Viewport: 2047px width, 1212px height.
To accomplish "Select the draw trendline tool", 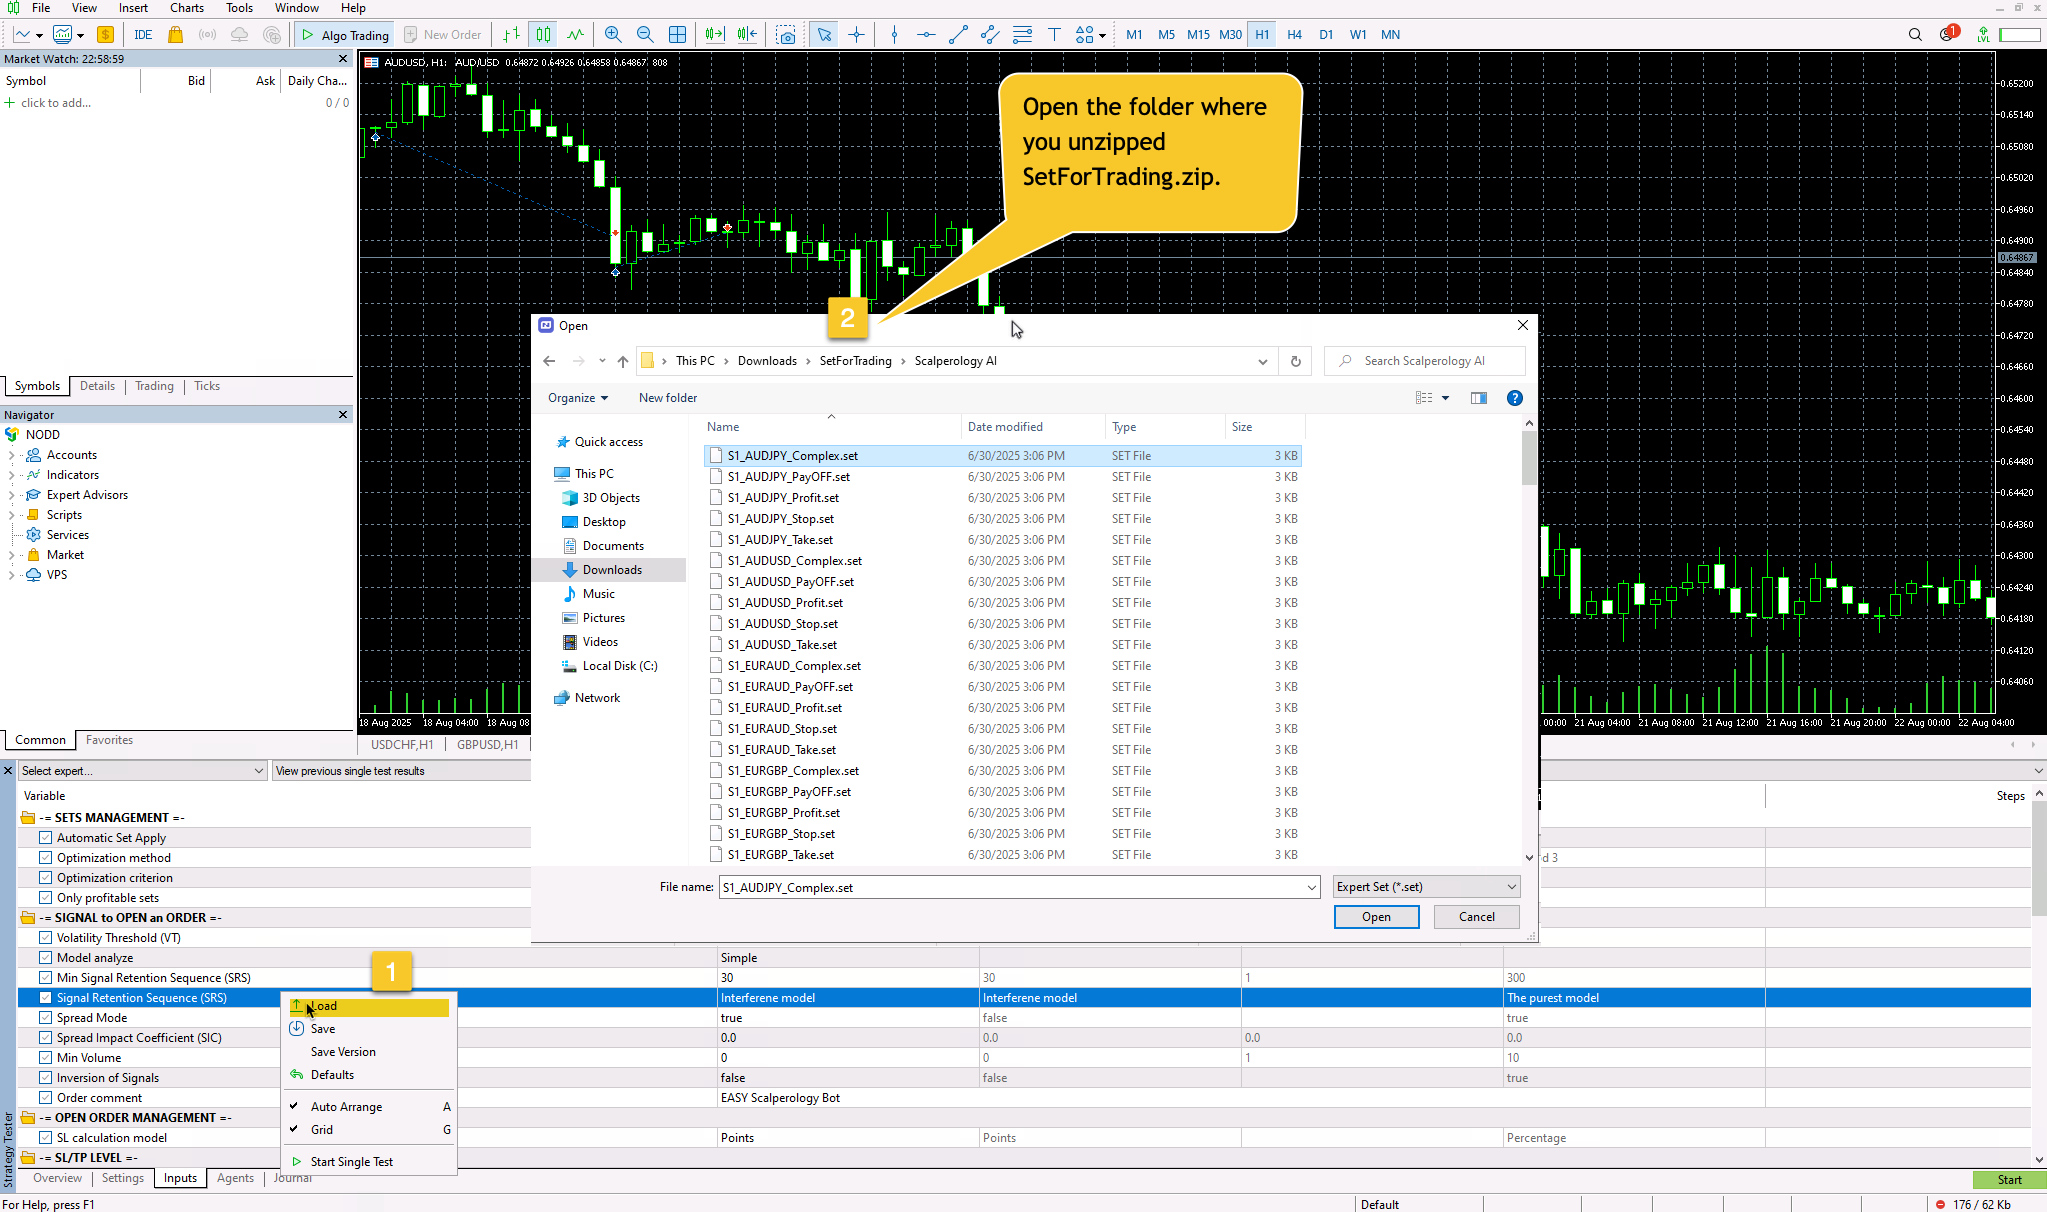I will [958, 34].
